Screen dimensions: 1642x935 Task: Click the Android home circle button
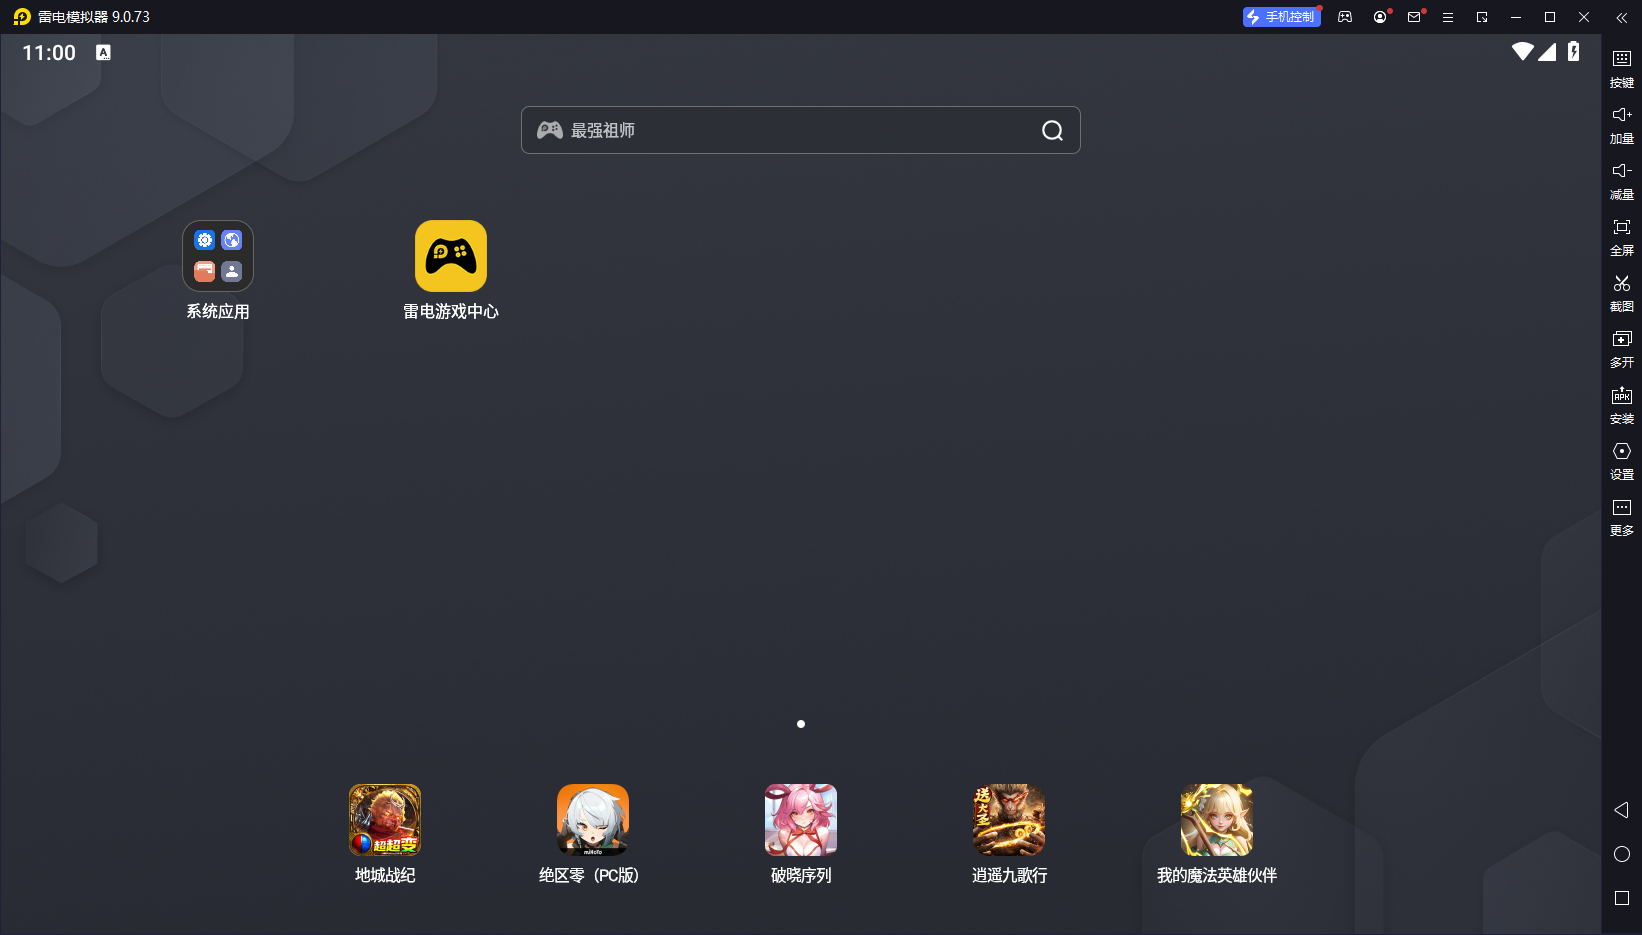coord(1622,854)
